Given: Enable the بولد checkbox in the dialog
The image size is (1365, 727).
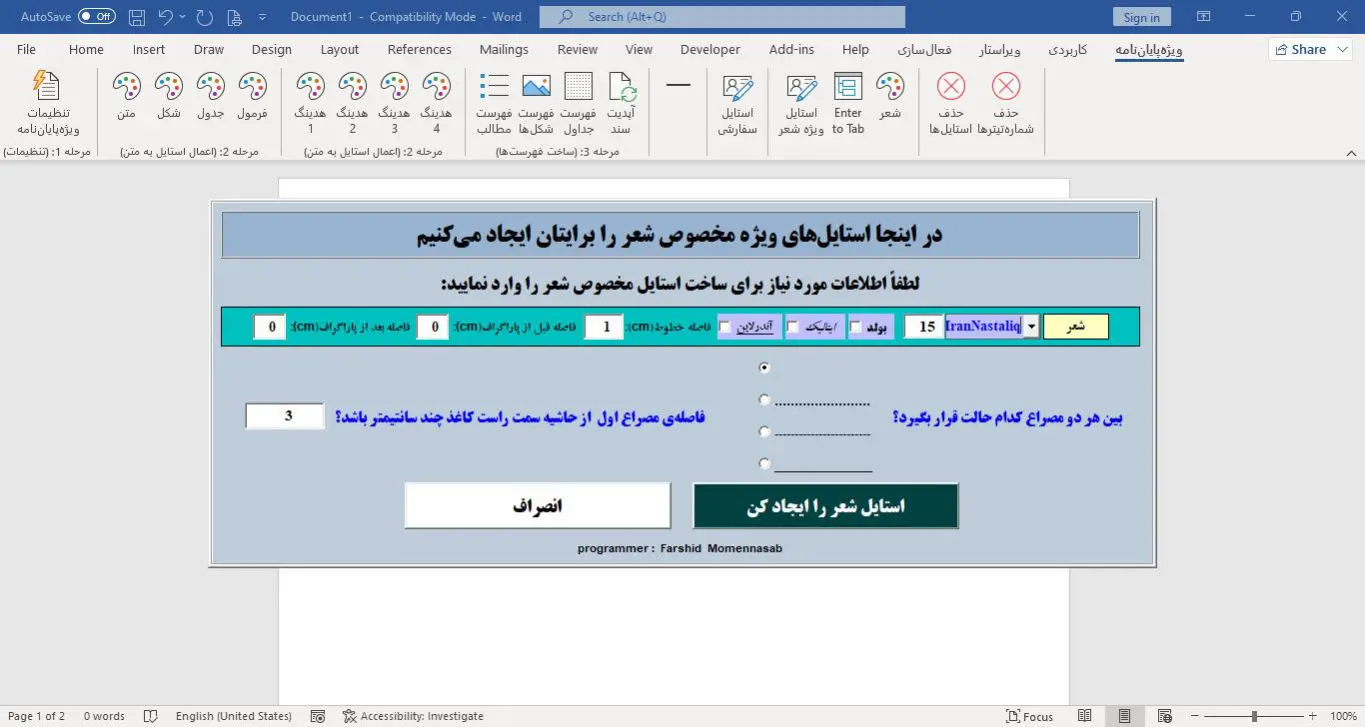Looking at the screenshot, I should click(x=855, y=326).
